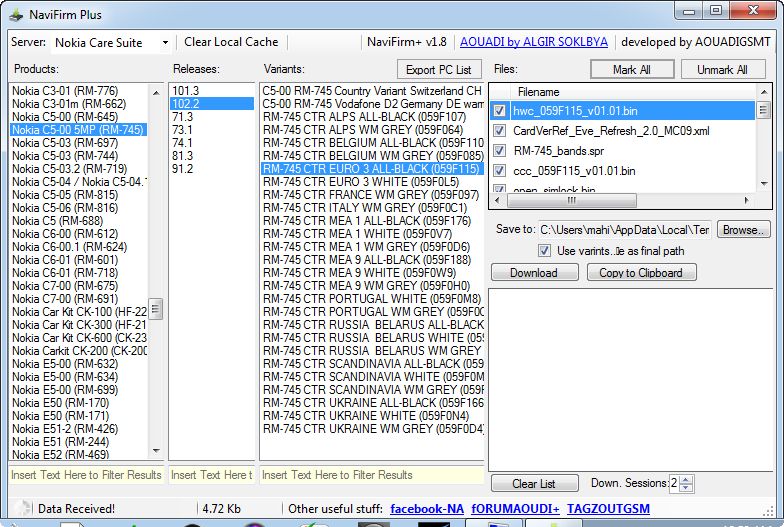Uncheck the RM-745_bands.spr checkbox
The height and width of the screenshot is (527, 784).
tap(500, 150)
